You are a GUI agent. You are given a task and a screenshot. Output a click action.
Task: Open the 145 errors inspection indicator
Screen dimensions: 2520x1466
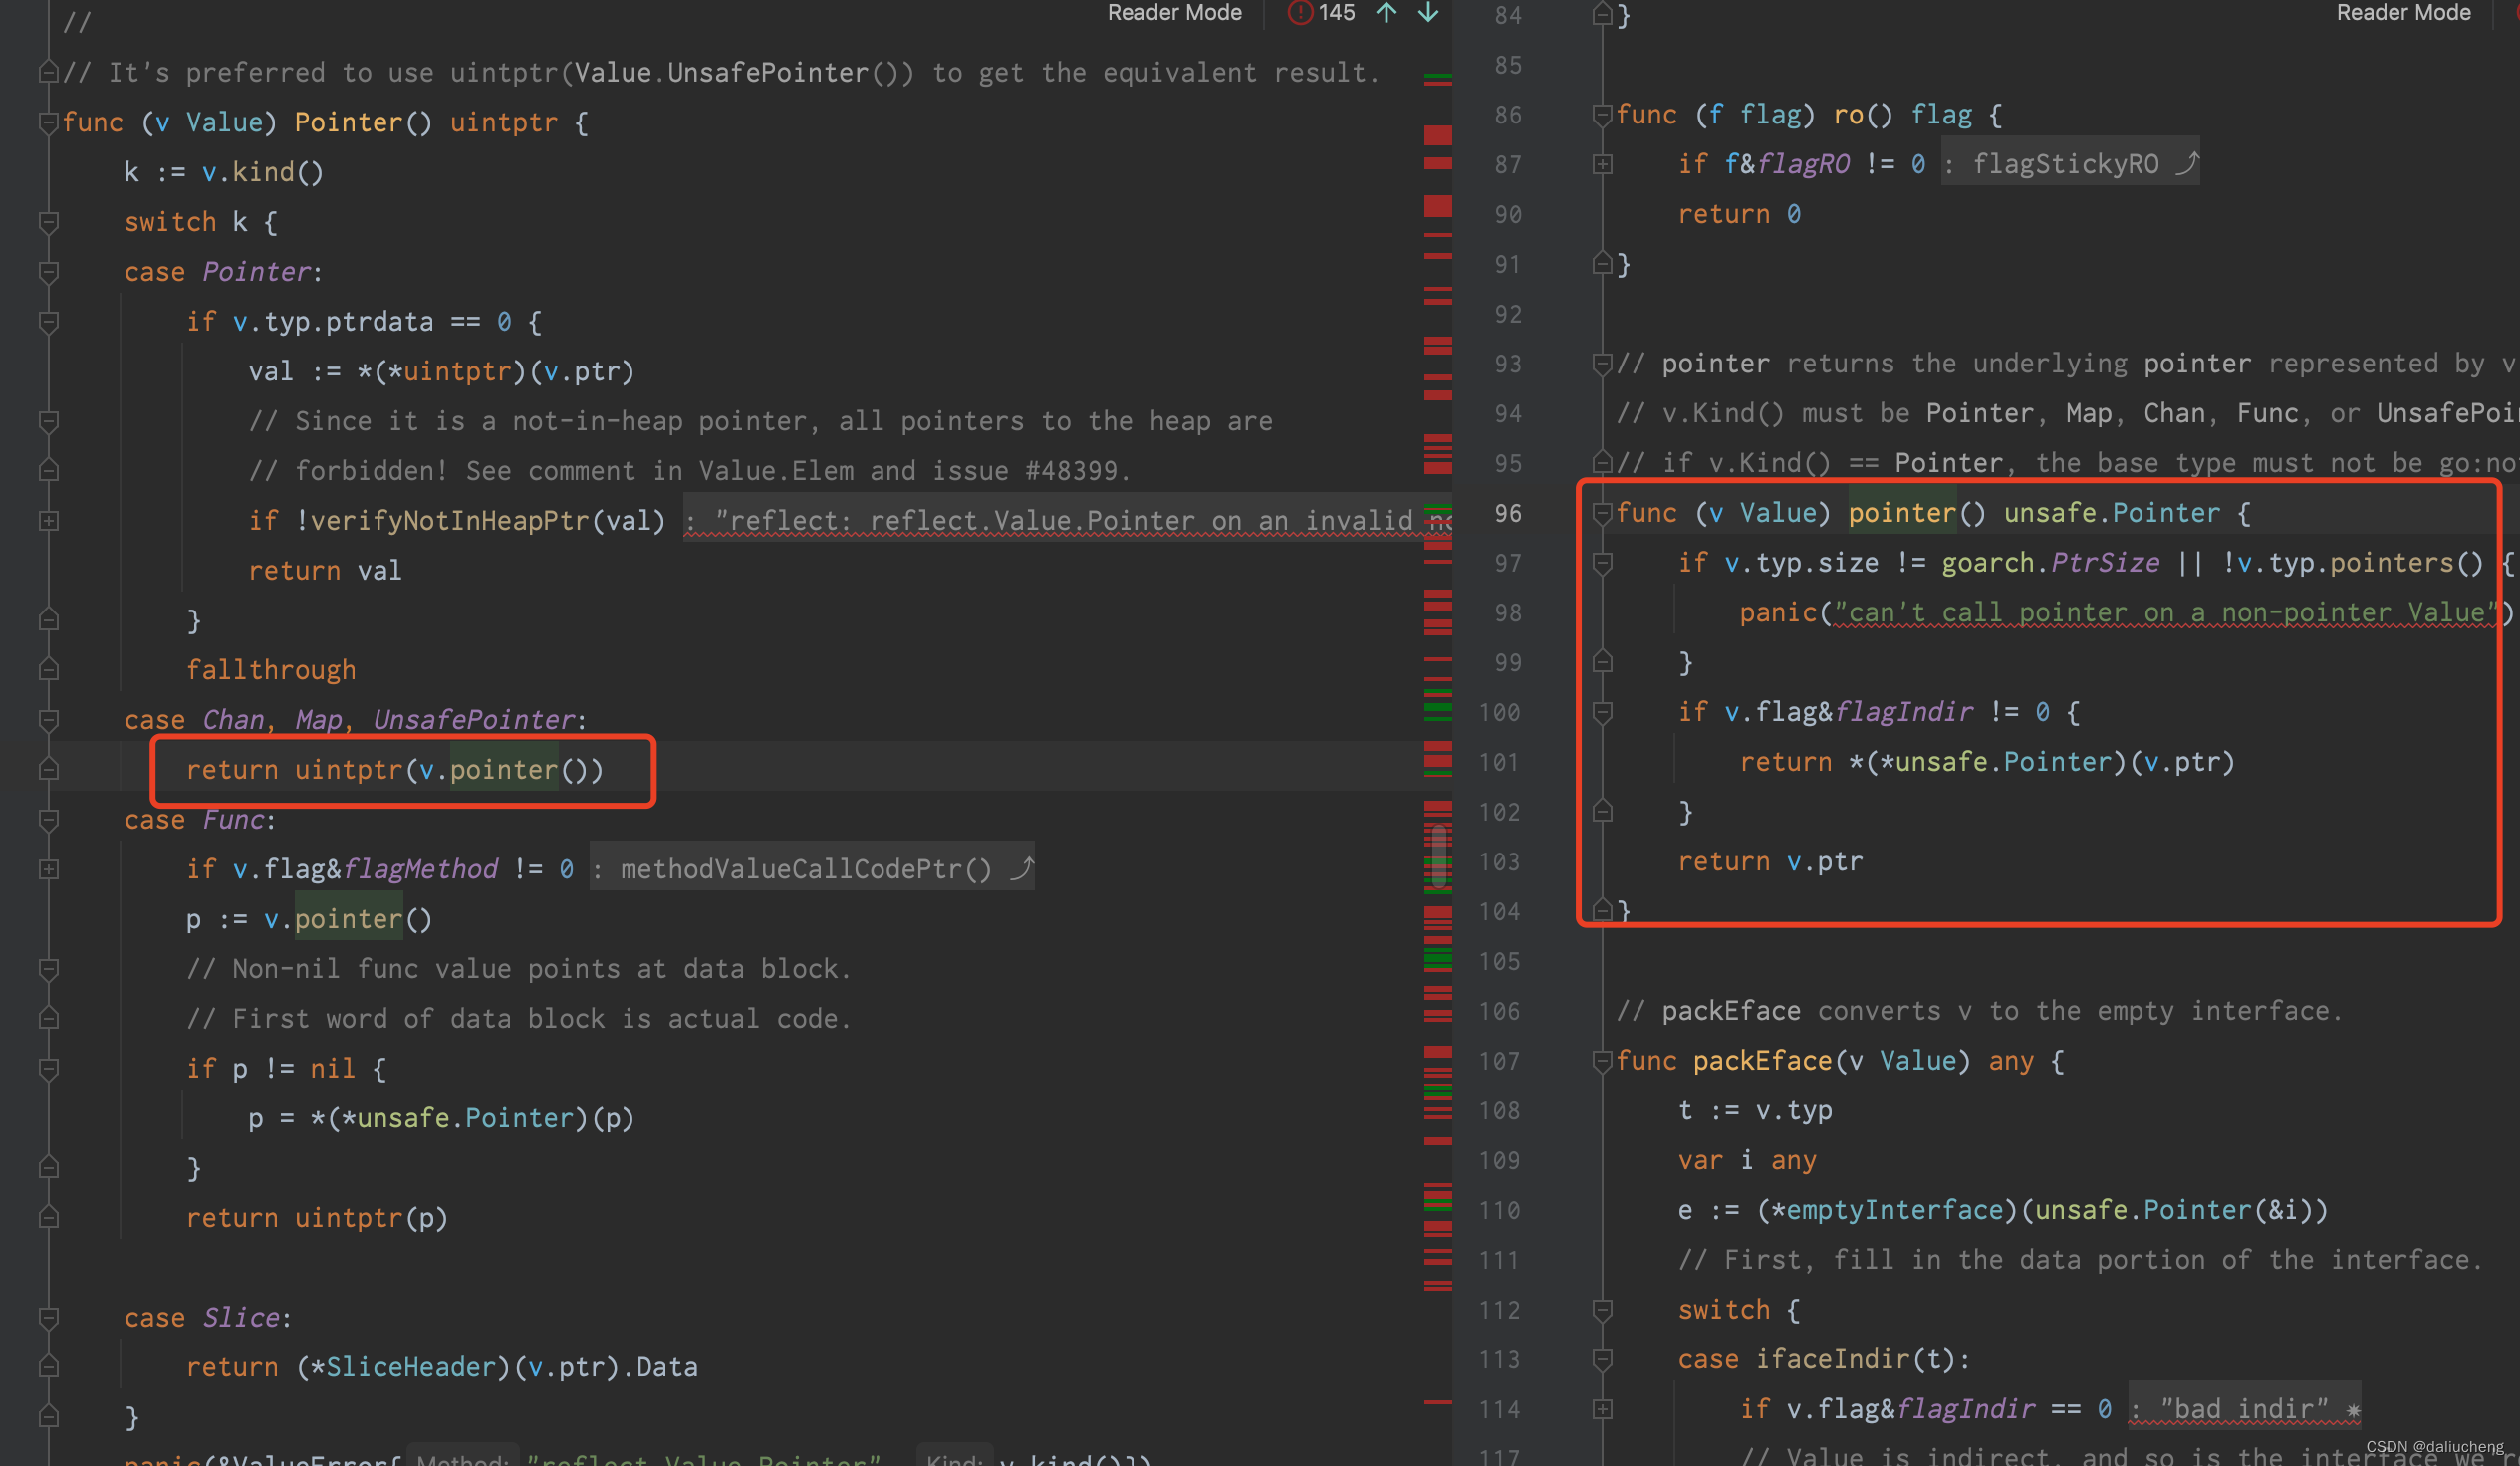[1322, 13]
